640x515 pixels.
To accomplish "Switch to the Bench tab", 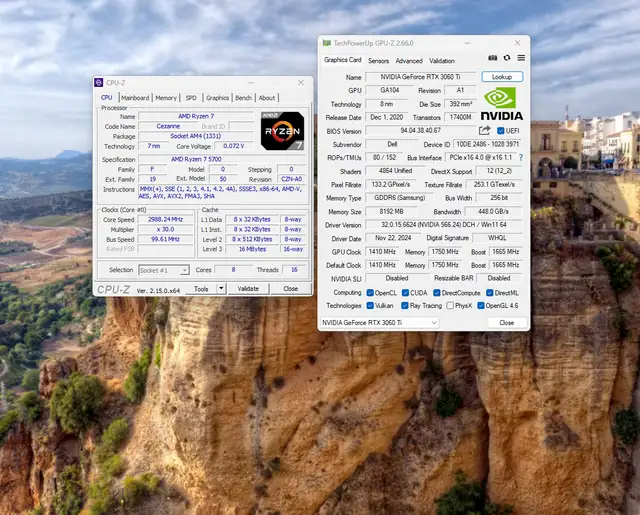I will pyautogui.click(x=243, y=98).
